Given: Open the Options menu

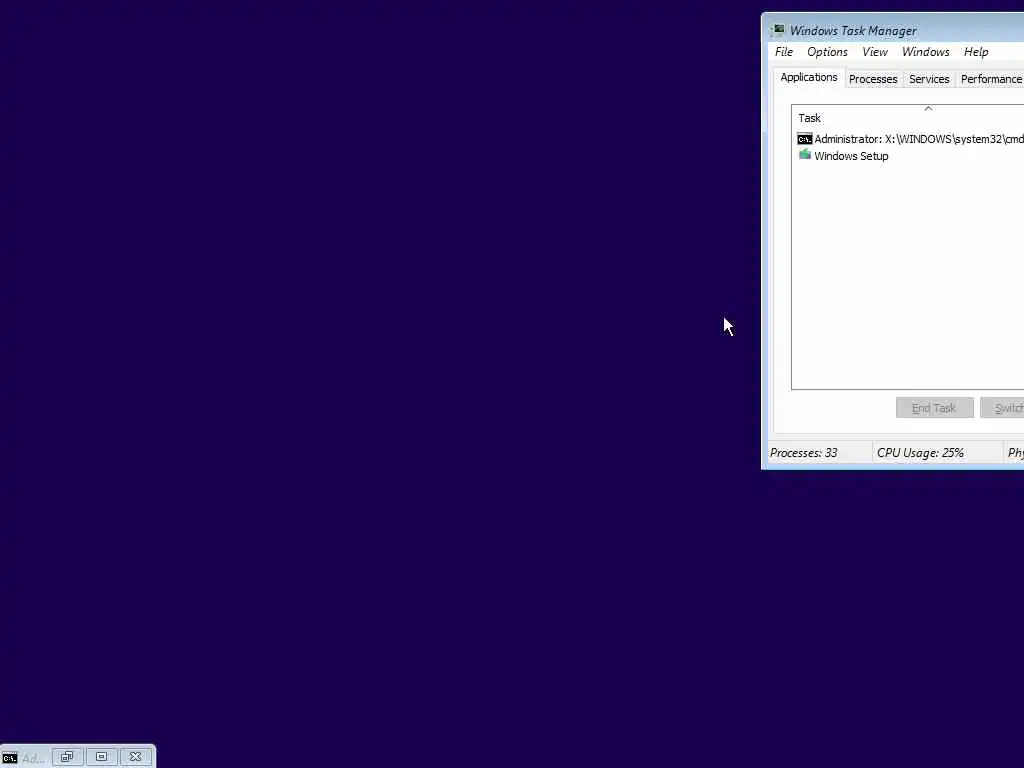Looking at the screenshot, I should 827,52.
